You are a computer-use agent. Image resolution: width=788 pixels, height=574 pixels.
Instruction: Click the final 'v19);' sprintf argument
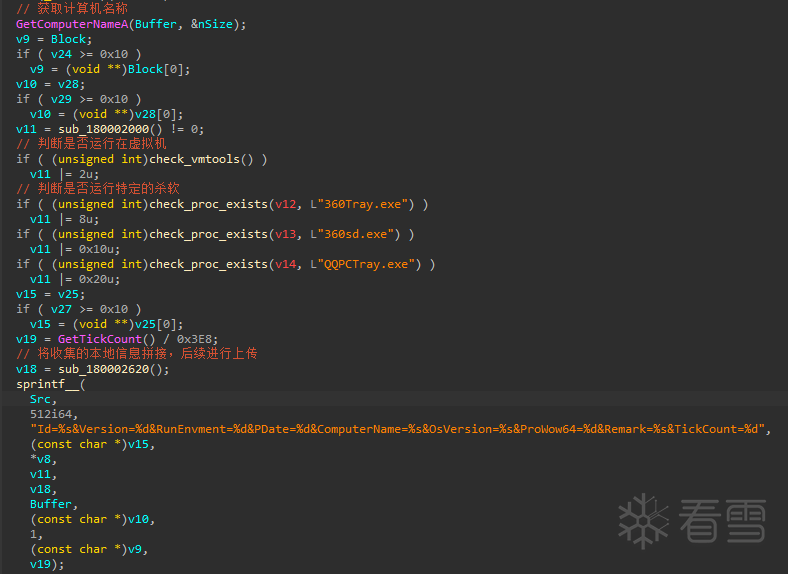coord(47,564)
